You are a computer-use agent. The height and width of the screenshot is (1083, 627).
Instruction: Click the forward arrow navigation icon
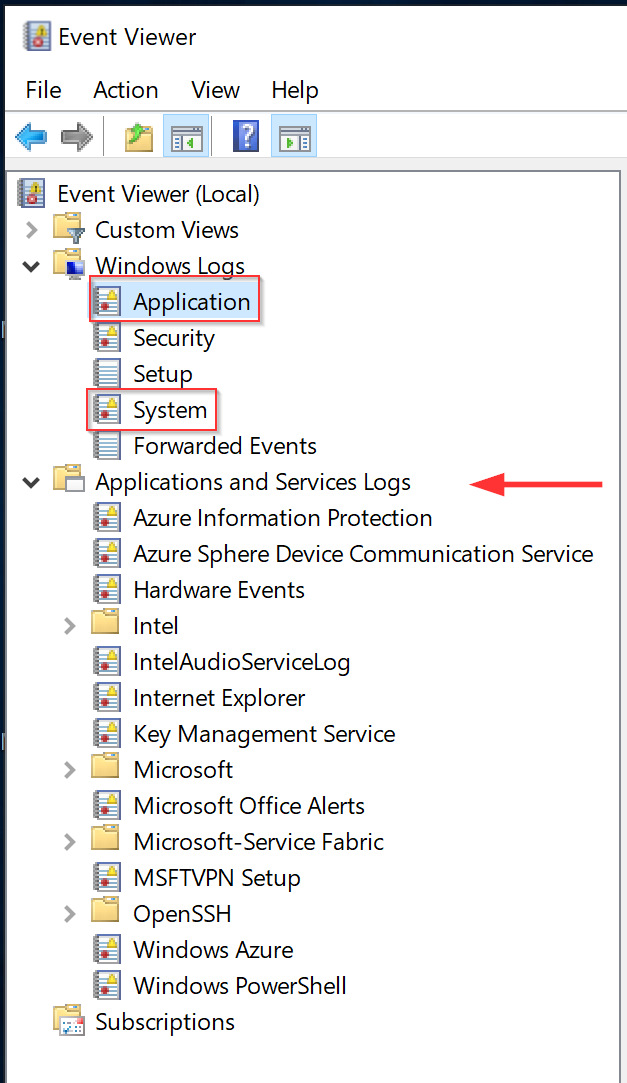[75, 136]
